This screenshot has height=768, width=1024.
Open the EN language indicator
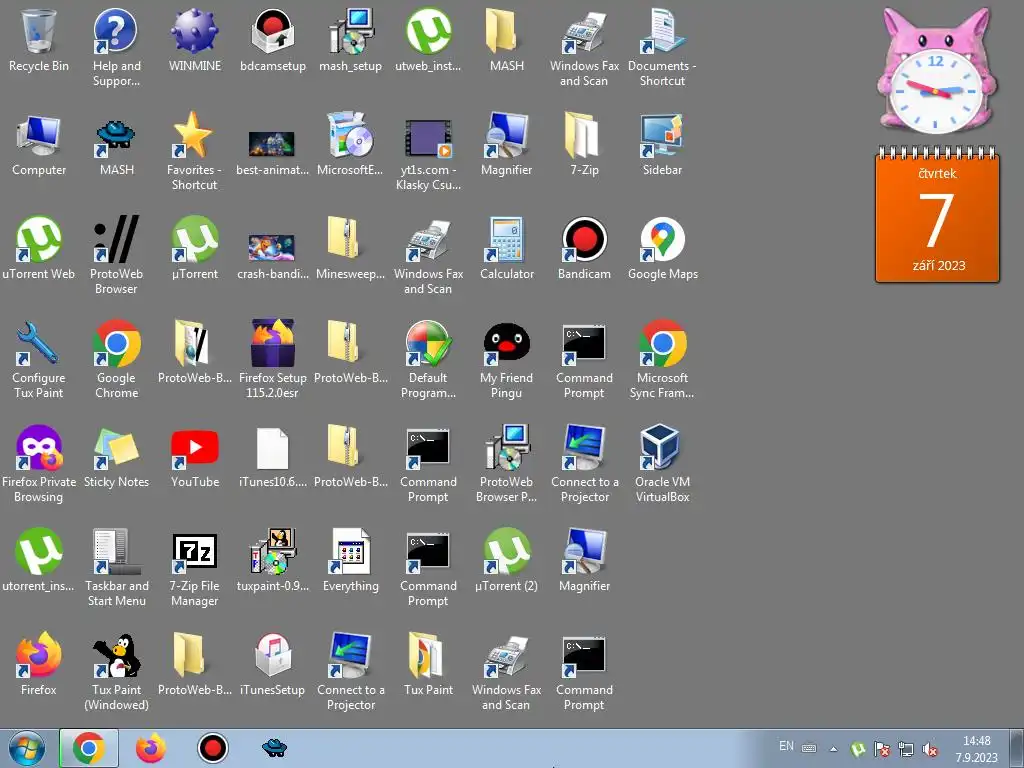(x=786, y=746)
